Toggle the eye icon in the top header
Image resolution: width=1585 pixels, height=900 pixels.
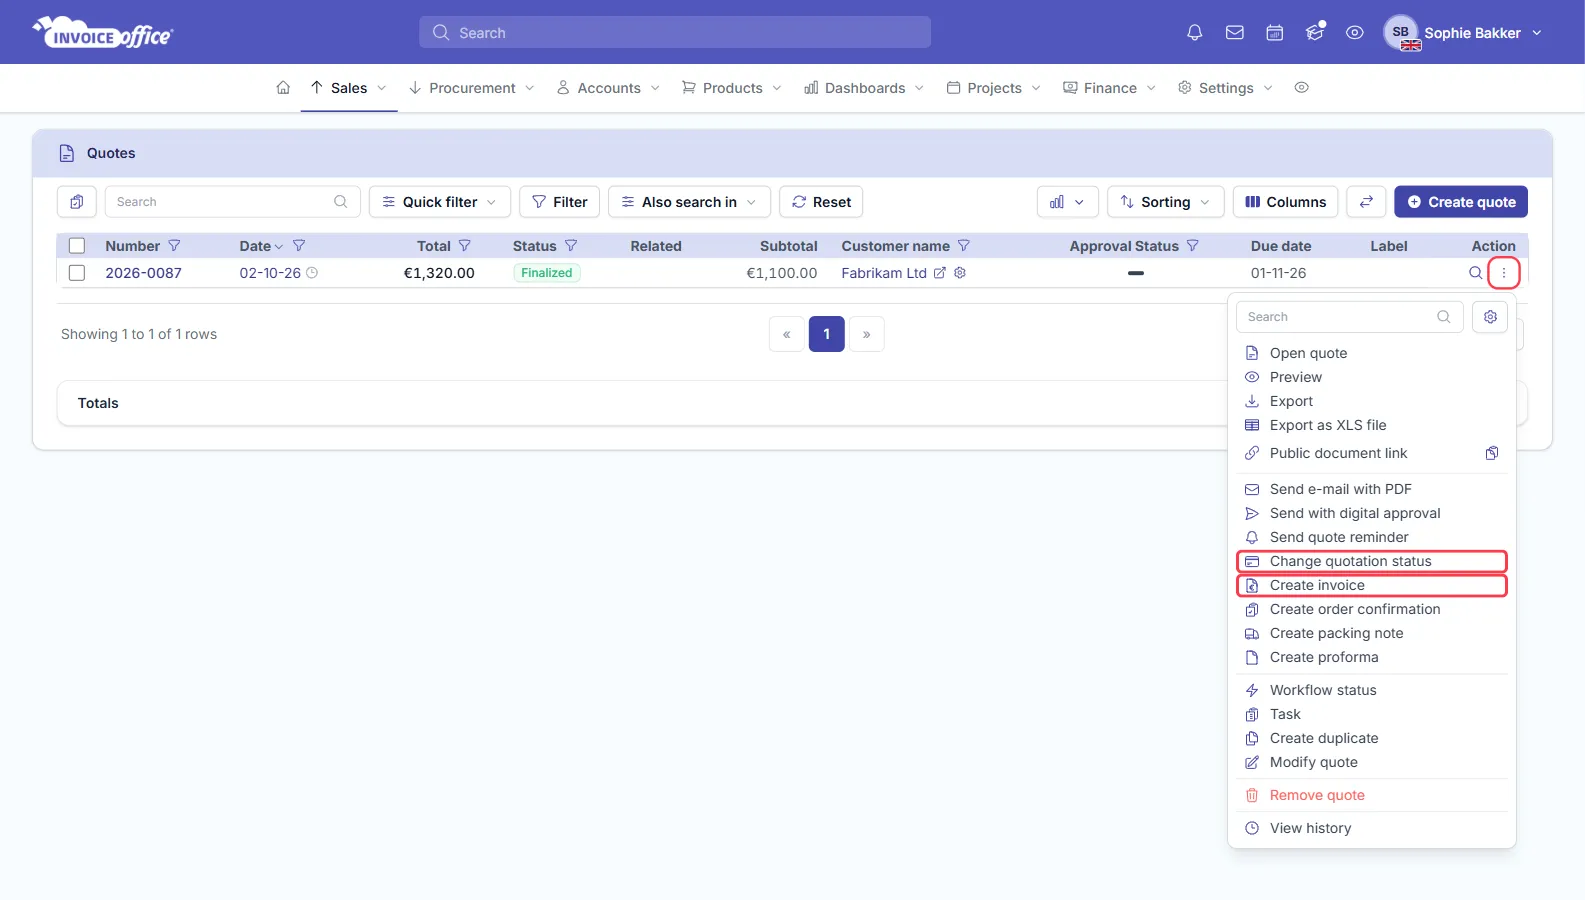point(1355,33)
